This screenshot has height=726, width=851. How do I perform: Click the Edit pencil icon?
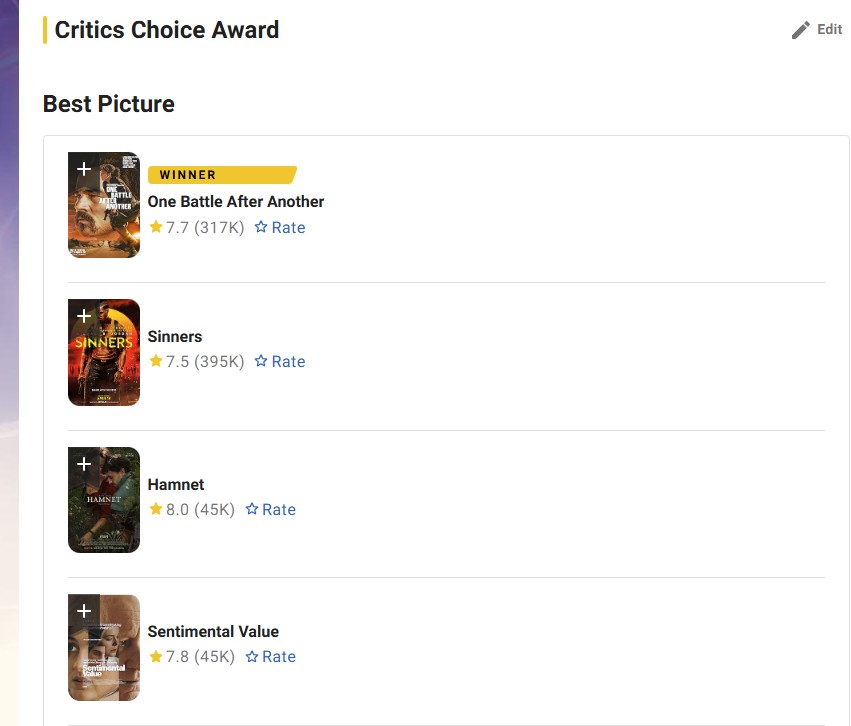[801, 30]
